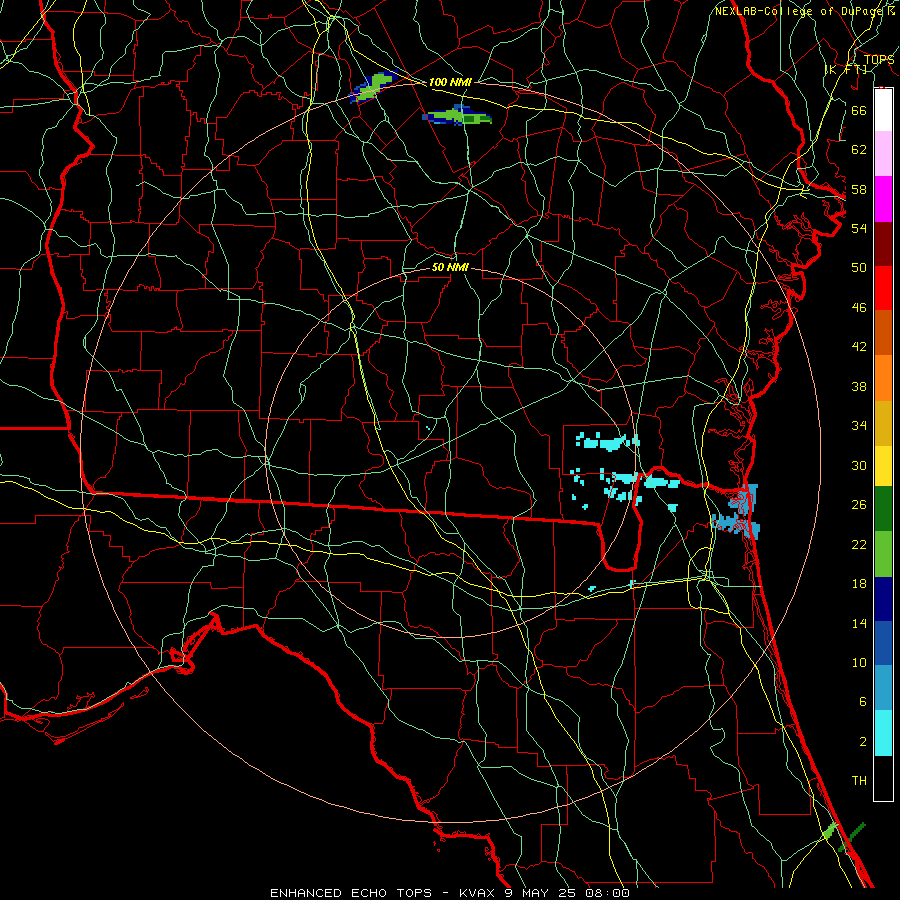Click the green echo below the 100 NMI label

point(457,115)
